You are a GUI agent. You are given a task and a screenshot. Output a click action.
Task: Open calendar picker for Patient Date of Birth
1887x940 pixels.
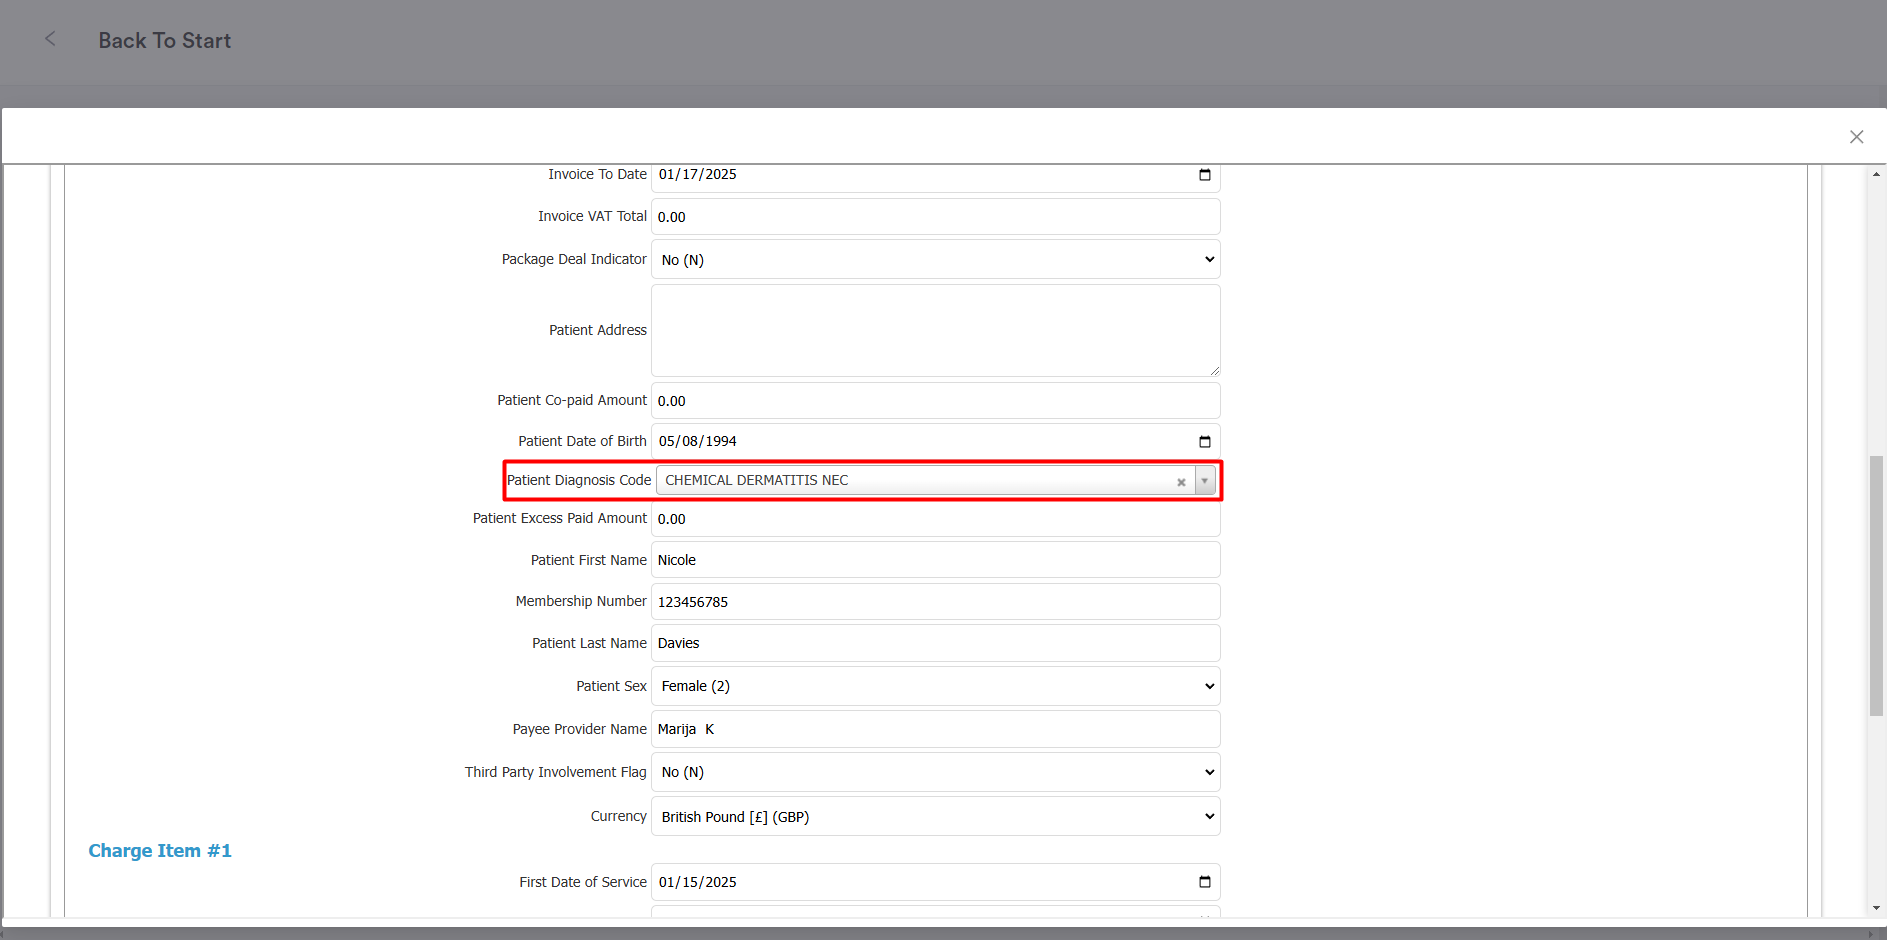coord(1204,441)
